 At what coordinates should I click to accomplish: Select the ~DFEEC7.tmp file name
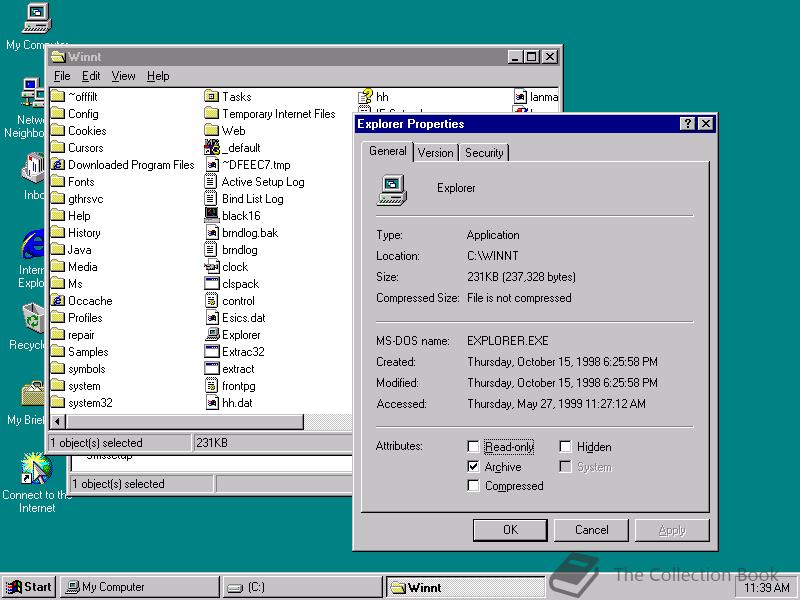[x=256, y=165]
